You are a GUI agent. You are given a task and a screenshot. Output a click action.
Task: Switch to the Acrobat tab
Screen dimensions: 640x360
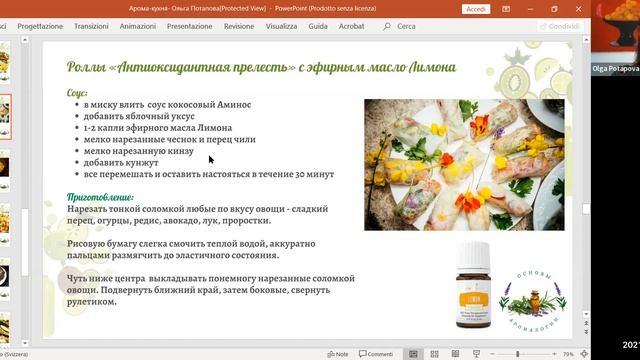tap(351, 26)
